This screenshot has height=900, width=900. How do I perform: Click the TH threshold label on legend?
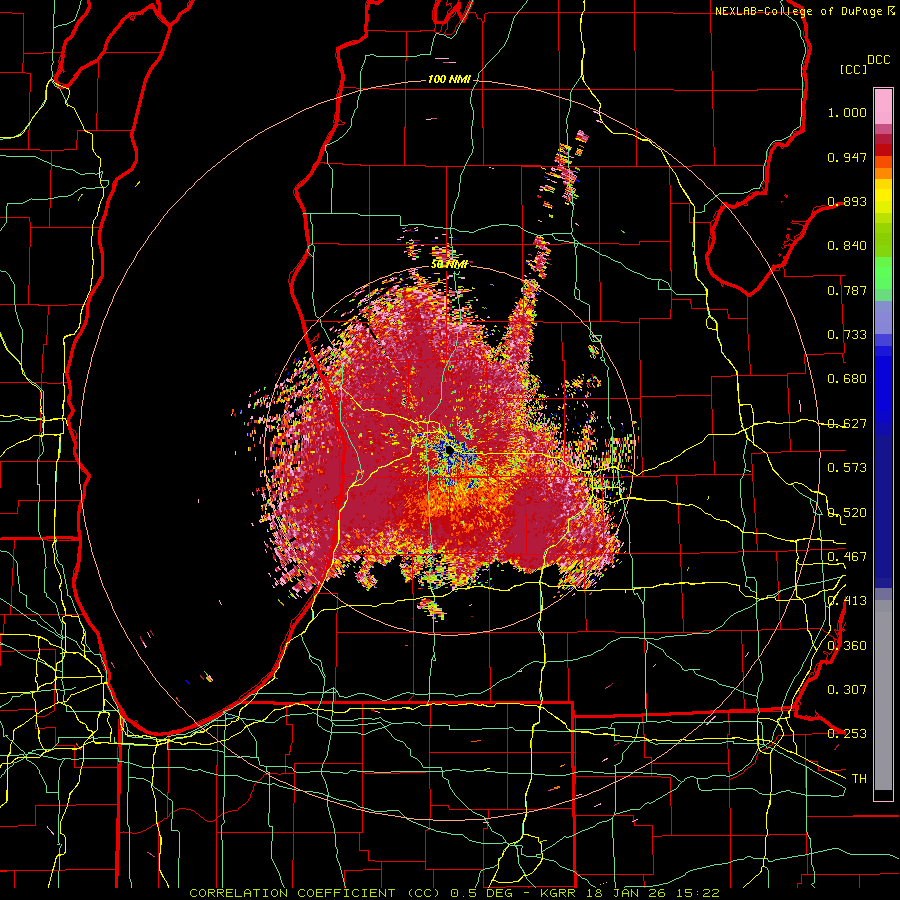(859, 779)
